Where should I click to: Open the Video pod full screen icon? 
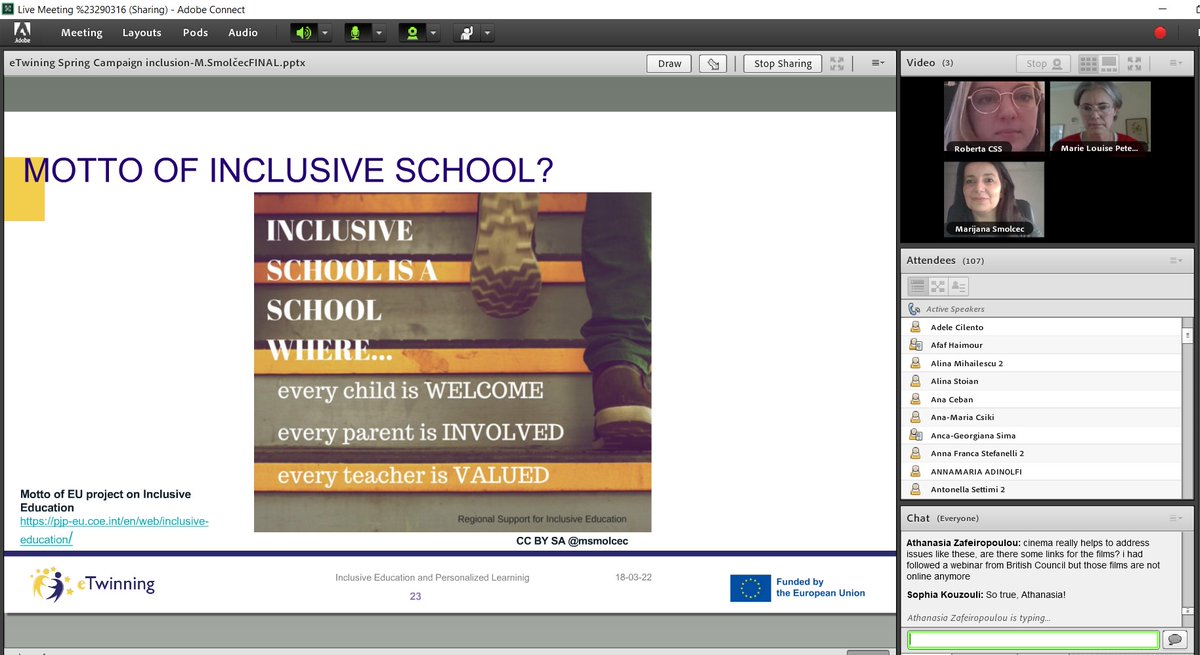[1134, 62]
